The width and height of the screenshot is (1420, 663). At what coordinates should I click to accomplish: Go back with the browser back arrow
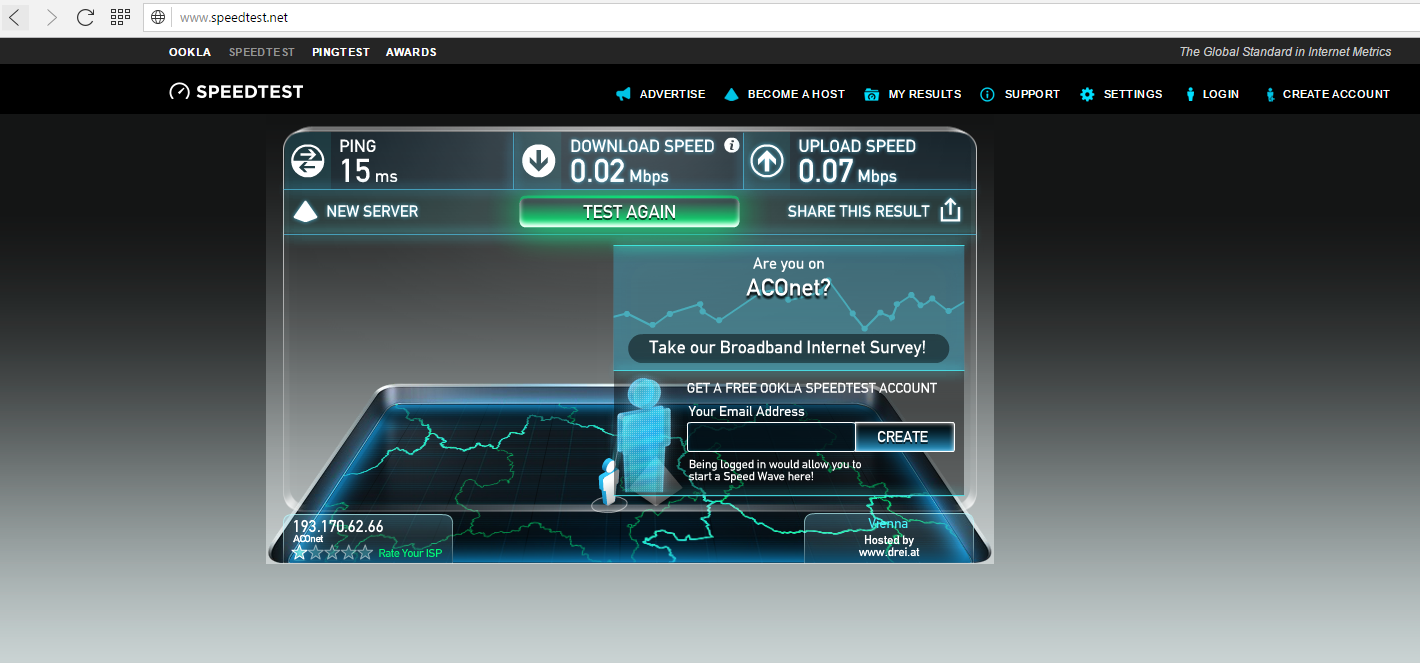16,17
